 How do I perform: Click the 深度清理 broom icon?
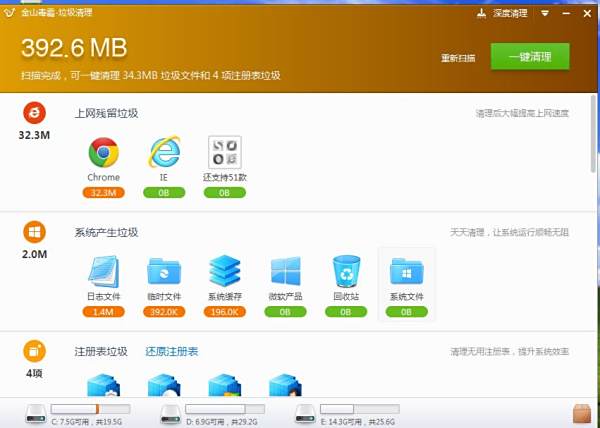tap(482, 13)
